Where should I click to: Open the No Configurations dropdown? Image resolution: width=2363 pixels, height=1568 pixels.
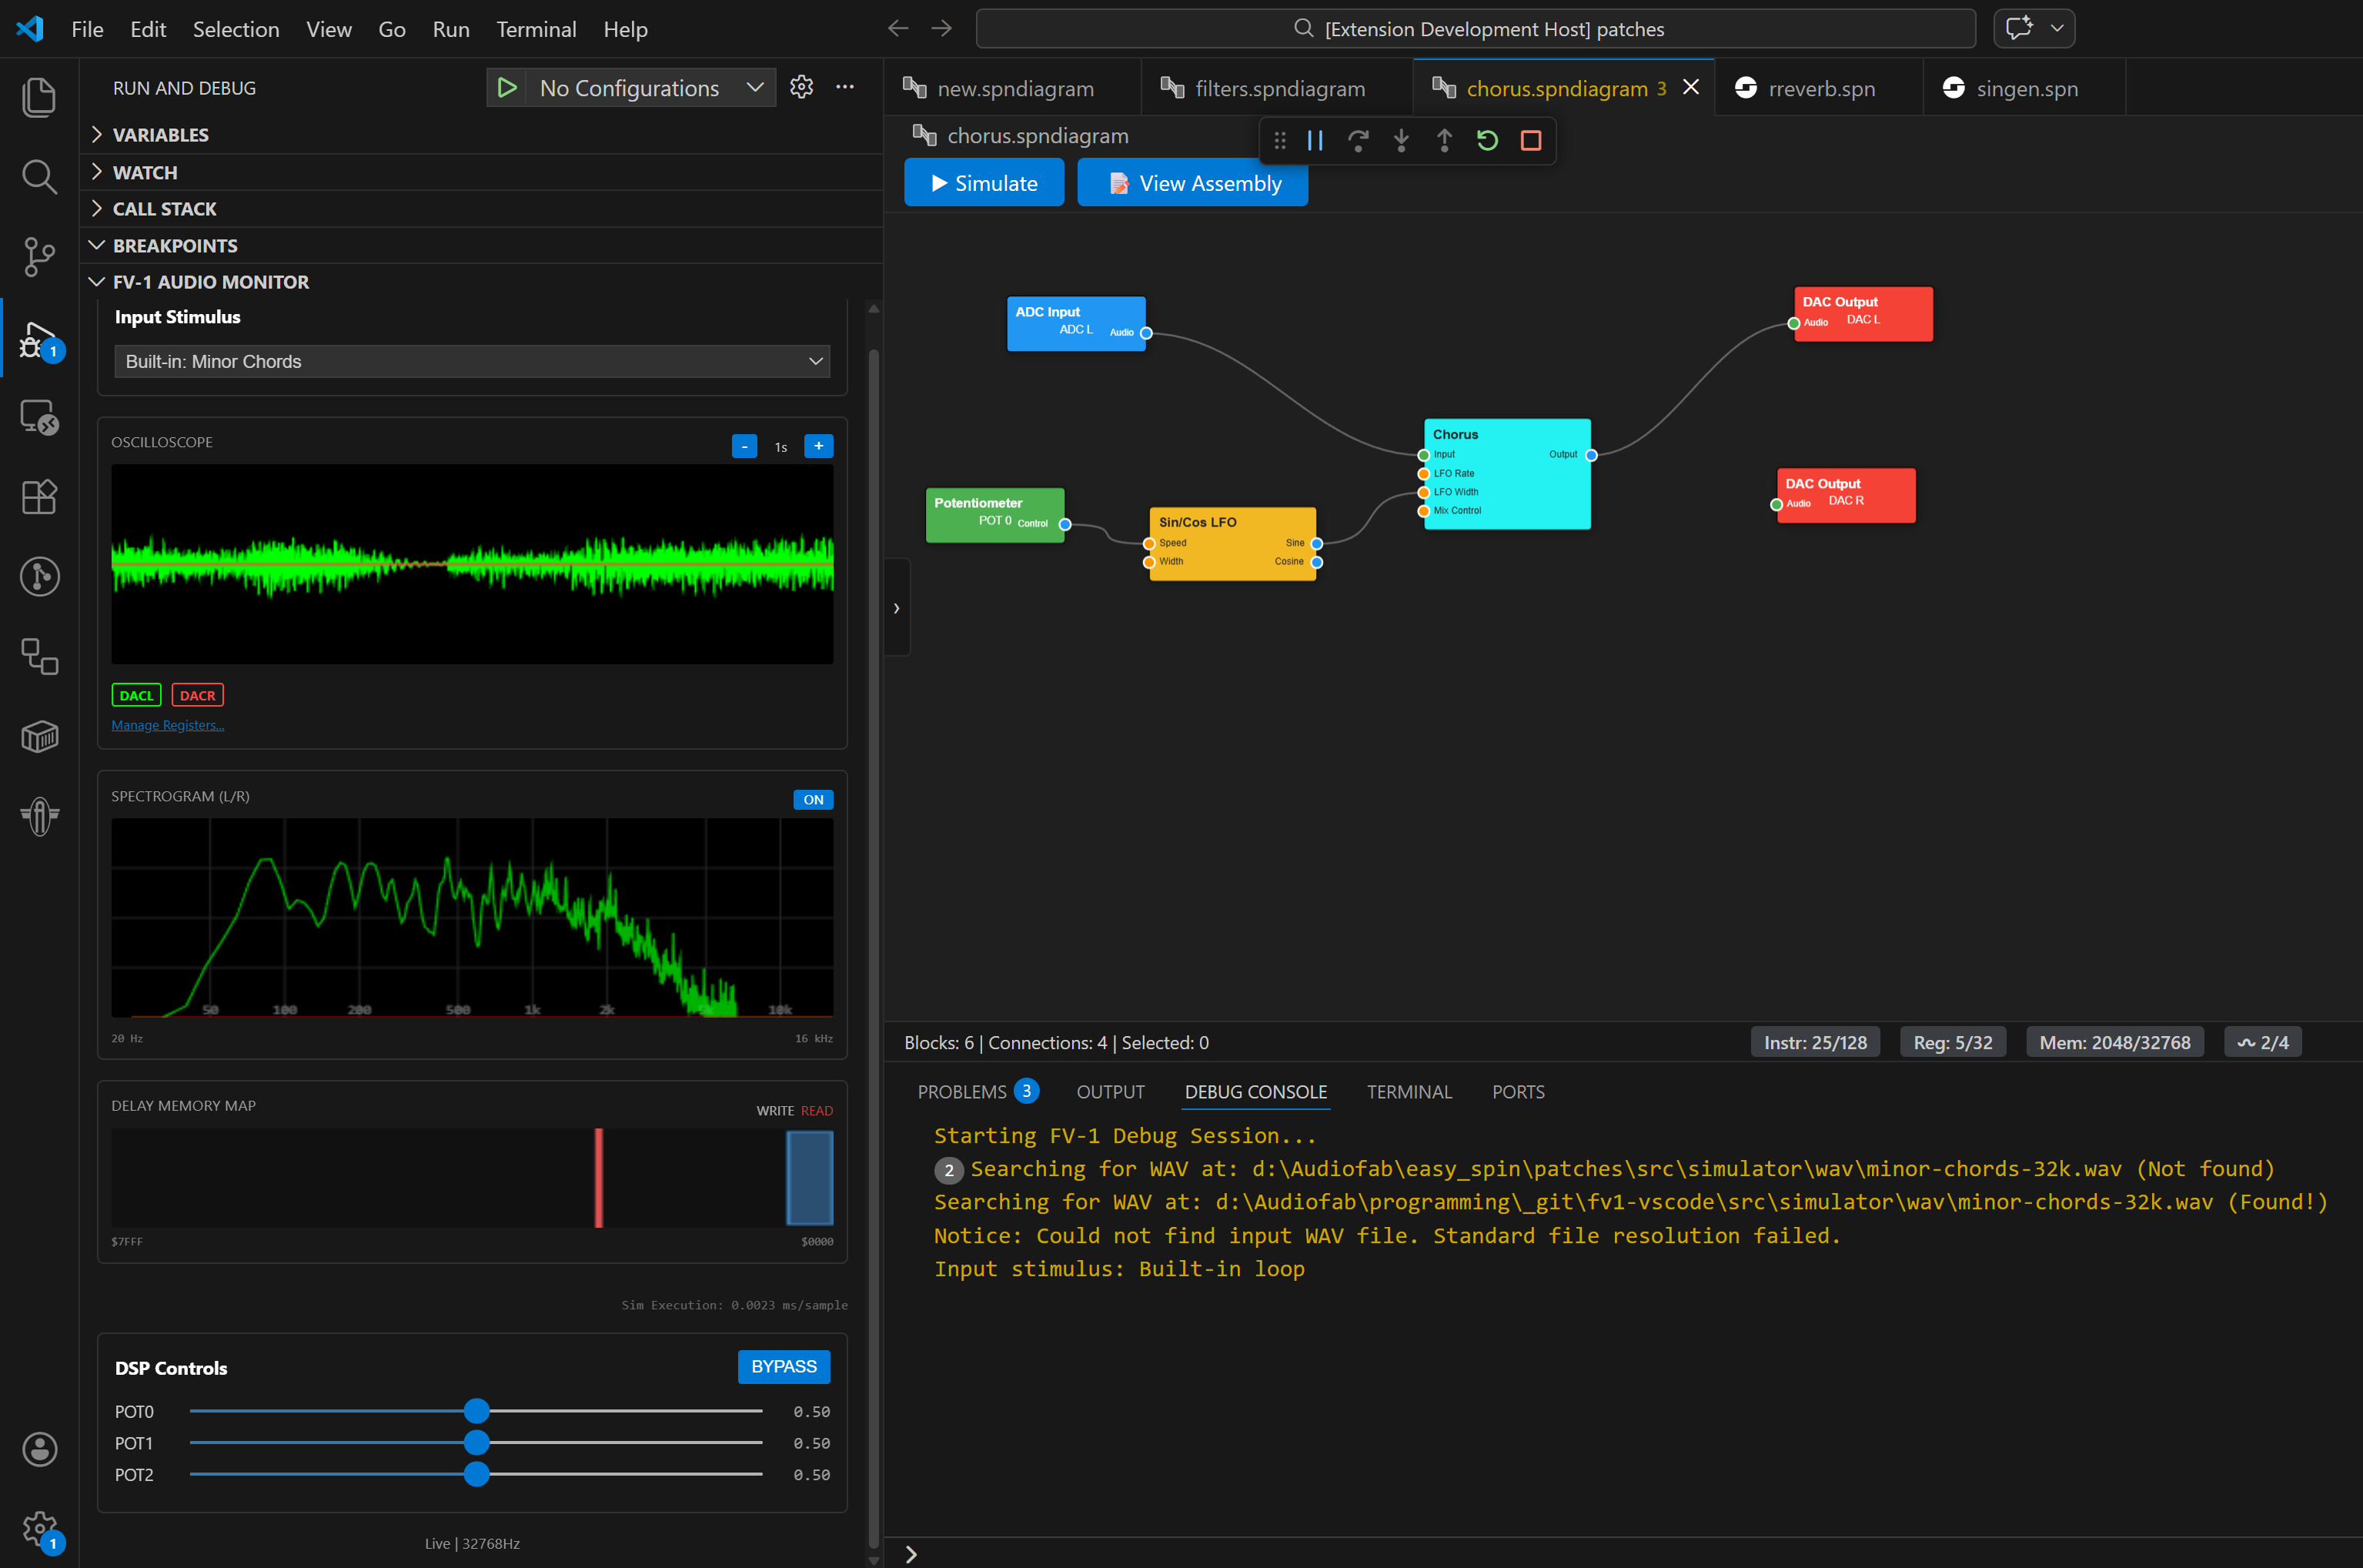tap(650, 88)
